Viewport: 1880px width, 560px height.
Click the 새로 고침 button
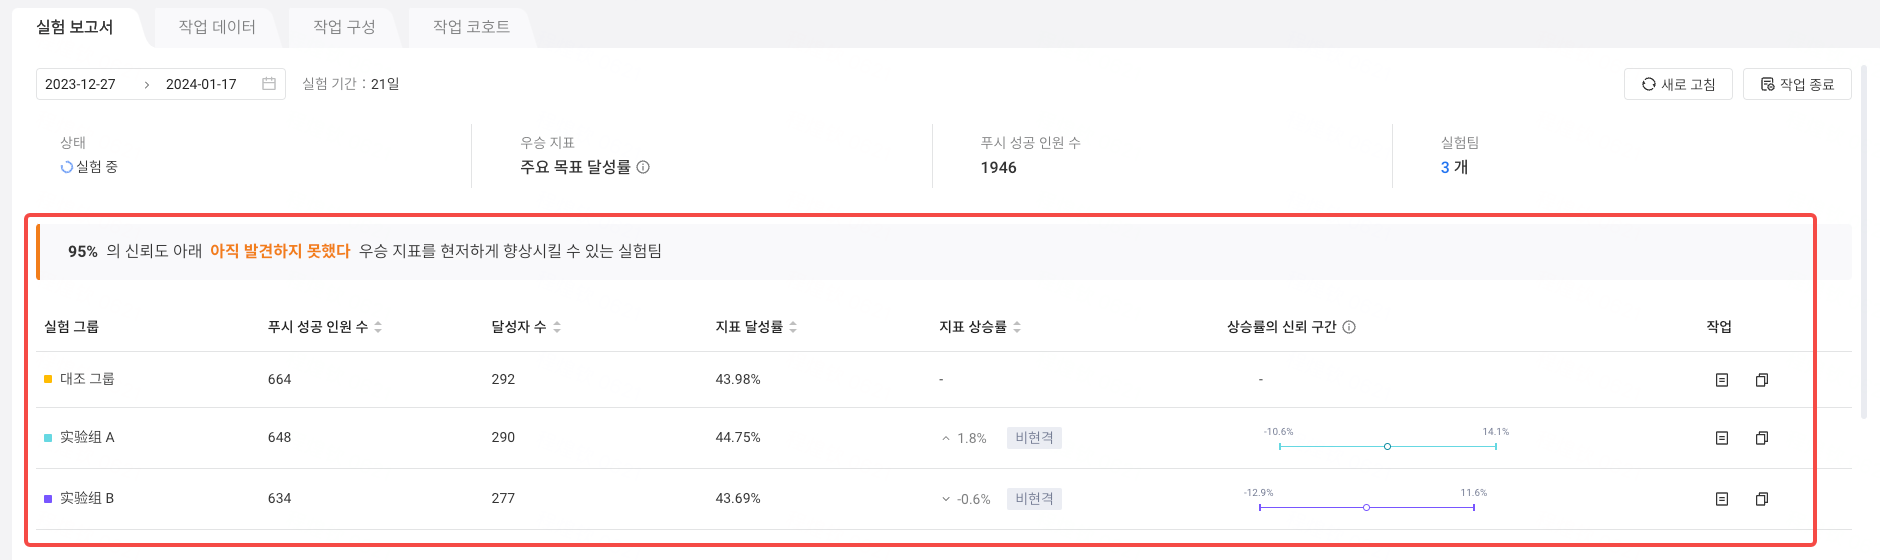(1678, 84)
